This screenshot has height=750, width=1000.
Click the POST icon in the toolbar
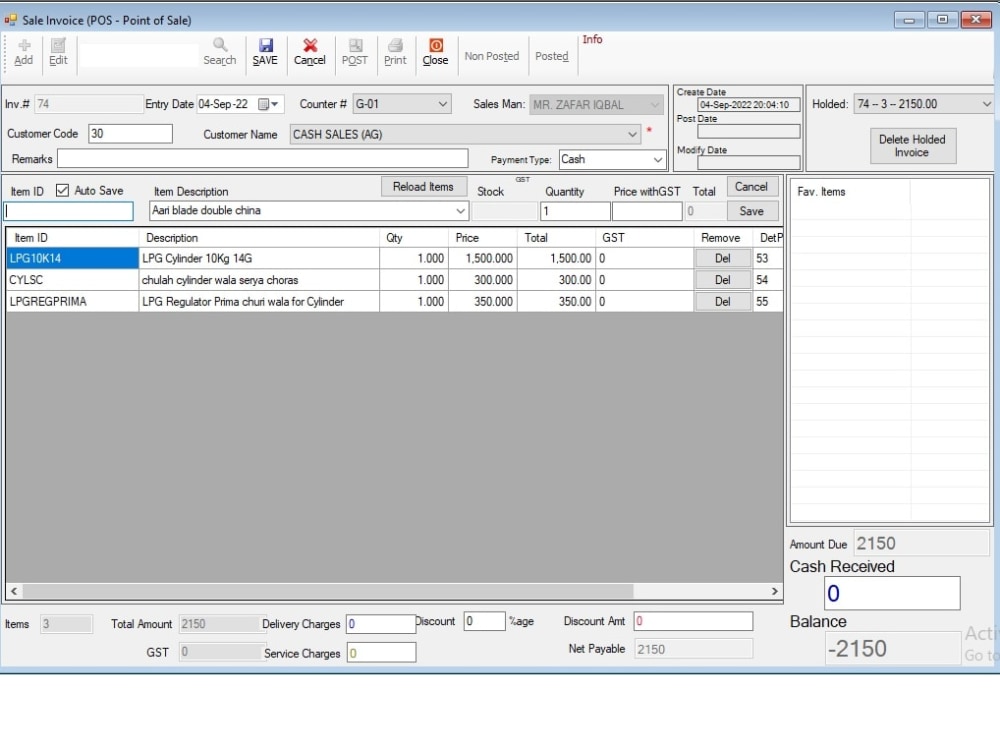(355, 52)
